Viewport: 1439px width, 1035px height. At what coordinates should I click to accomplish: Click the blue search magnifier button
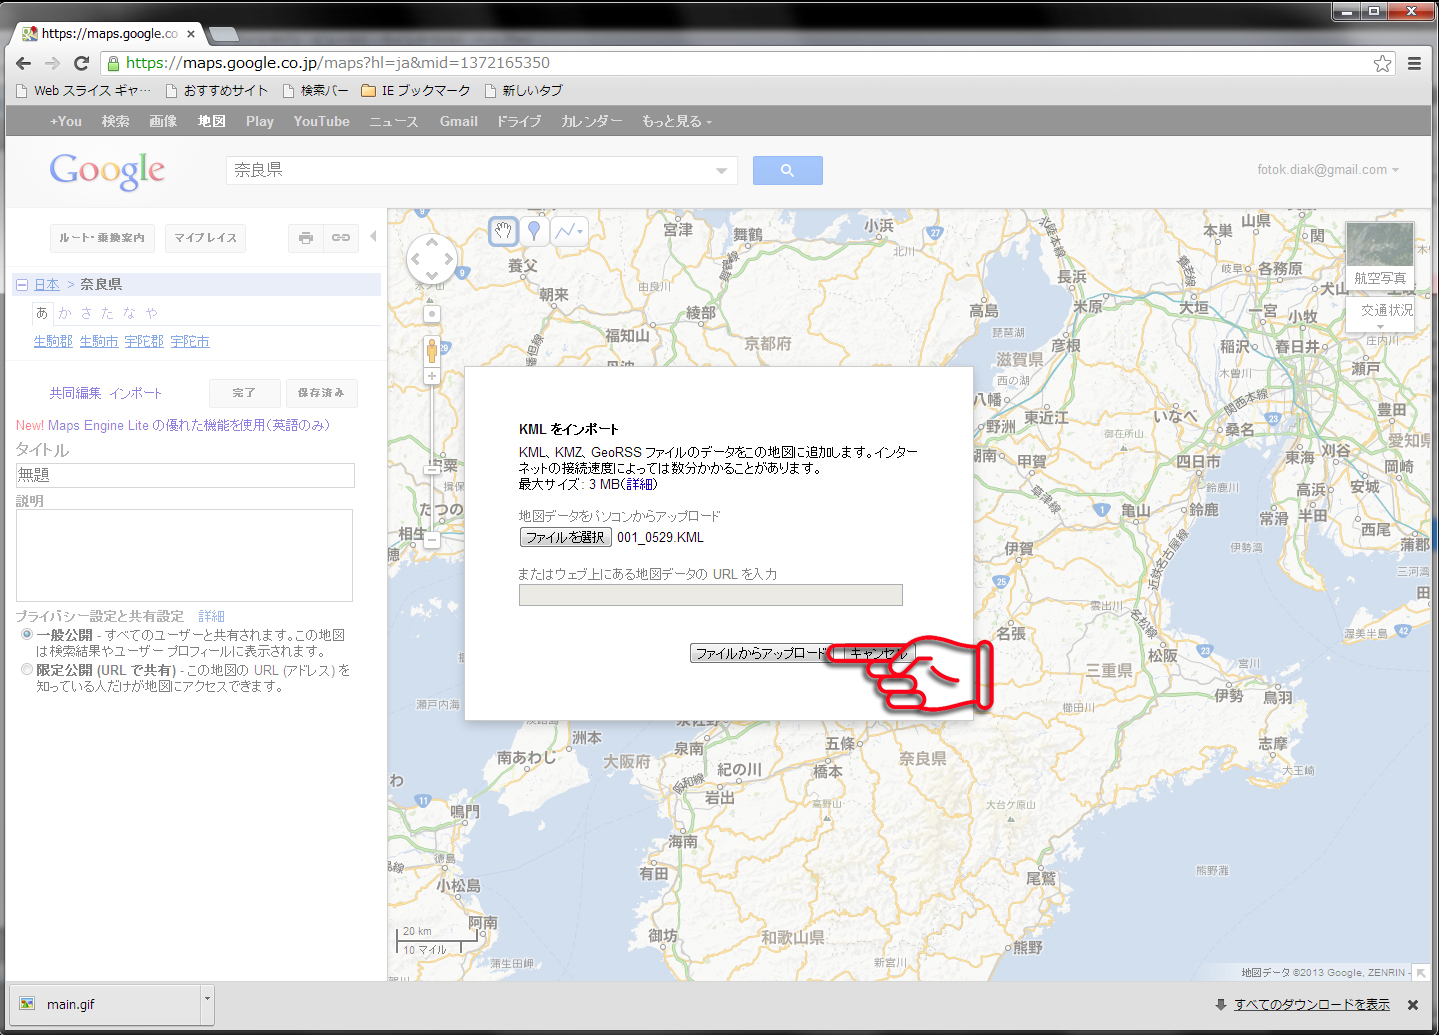(787, 170)
